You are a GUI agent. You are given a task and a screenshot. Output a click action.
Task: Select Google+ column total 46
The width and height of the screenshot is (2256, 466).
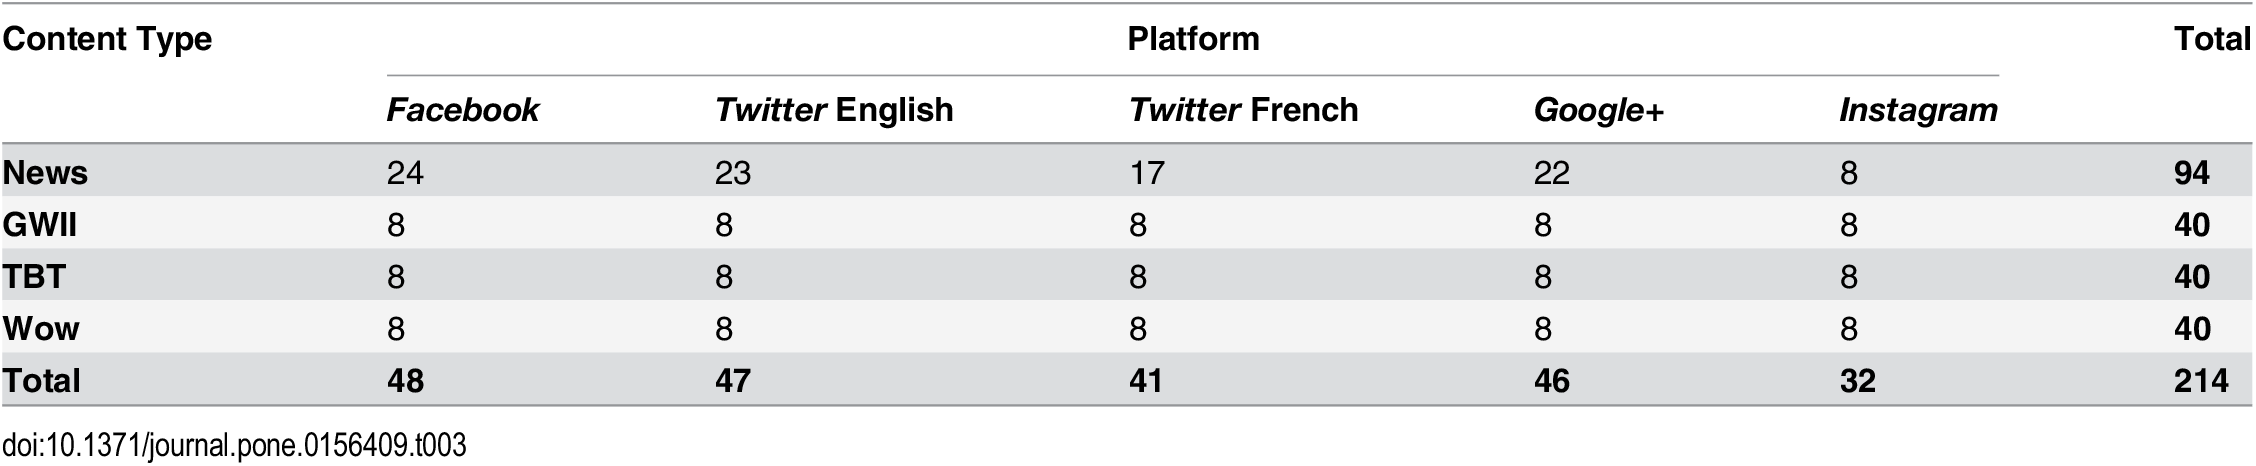[x=1551, y=381]
